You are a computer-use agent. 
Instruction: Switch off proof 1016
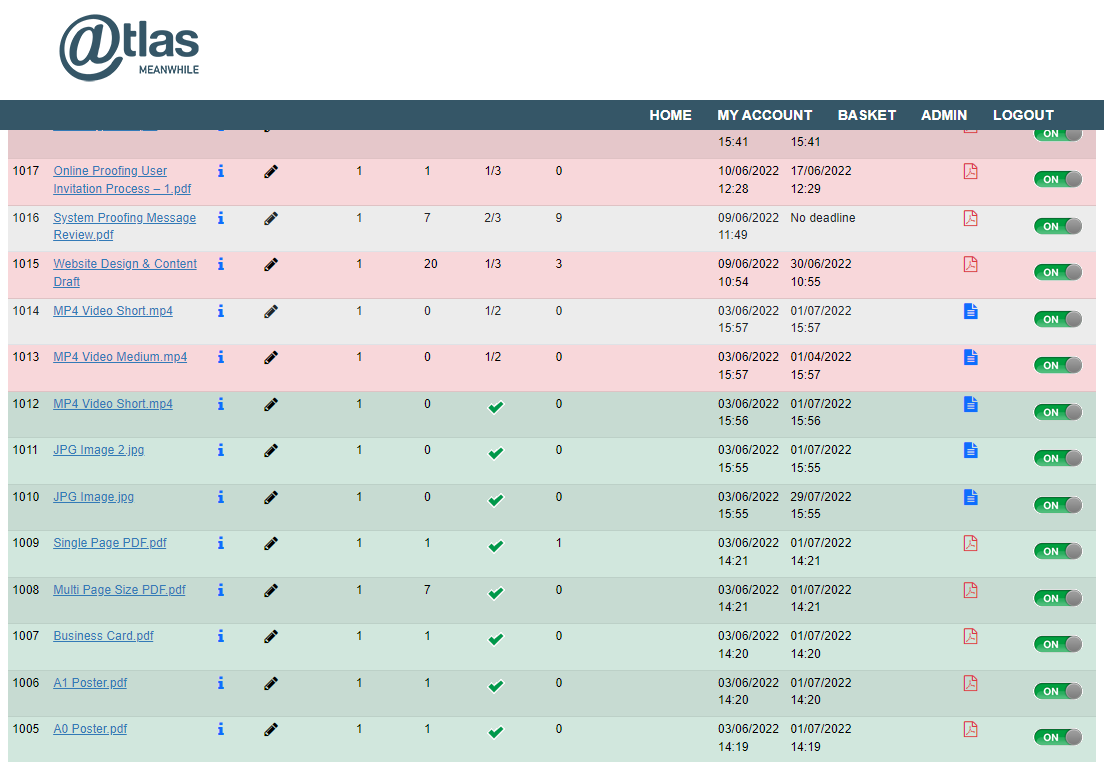pyautogui.click(x=1058, y=226)
